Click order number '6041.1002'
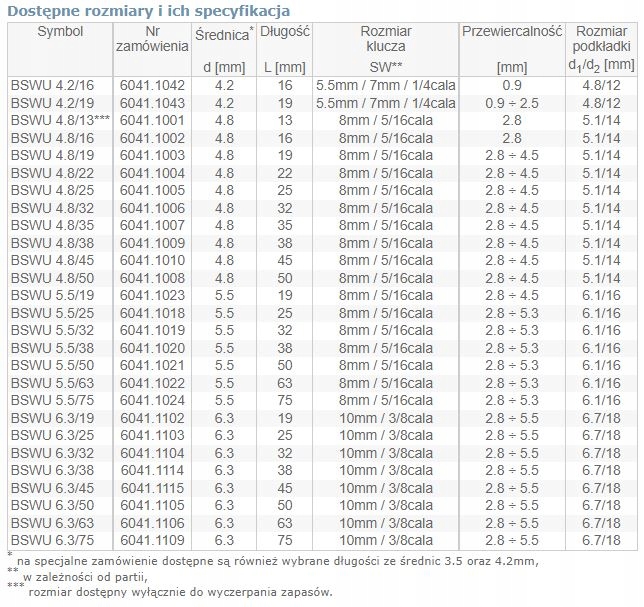 tap(152, 138)
